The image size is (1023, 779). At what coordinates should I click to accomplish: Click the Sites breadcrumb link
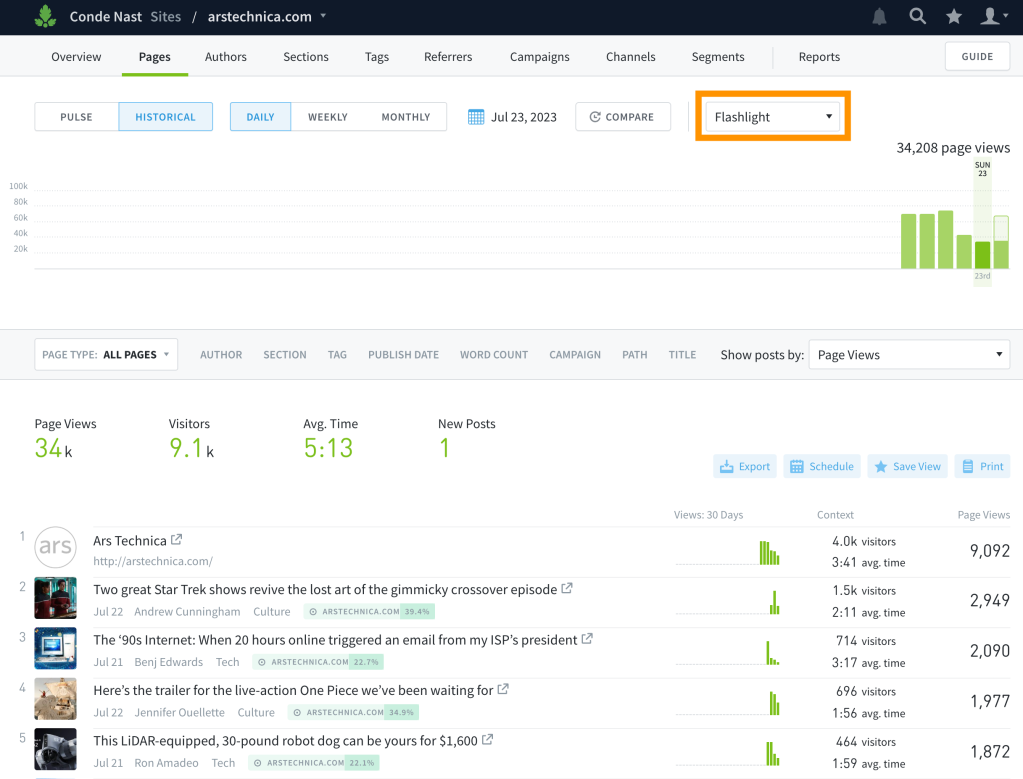[166, 17]
